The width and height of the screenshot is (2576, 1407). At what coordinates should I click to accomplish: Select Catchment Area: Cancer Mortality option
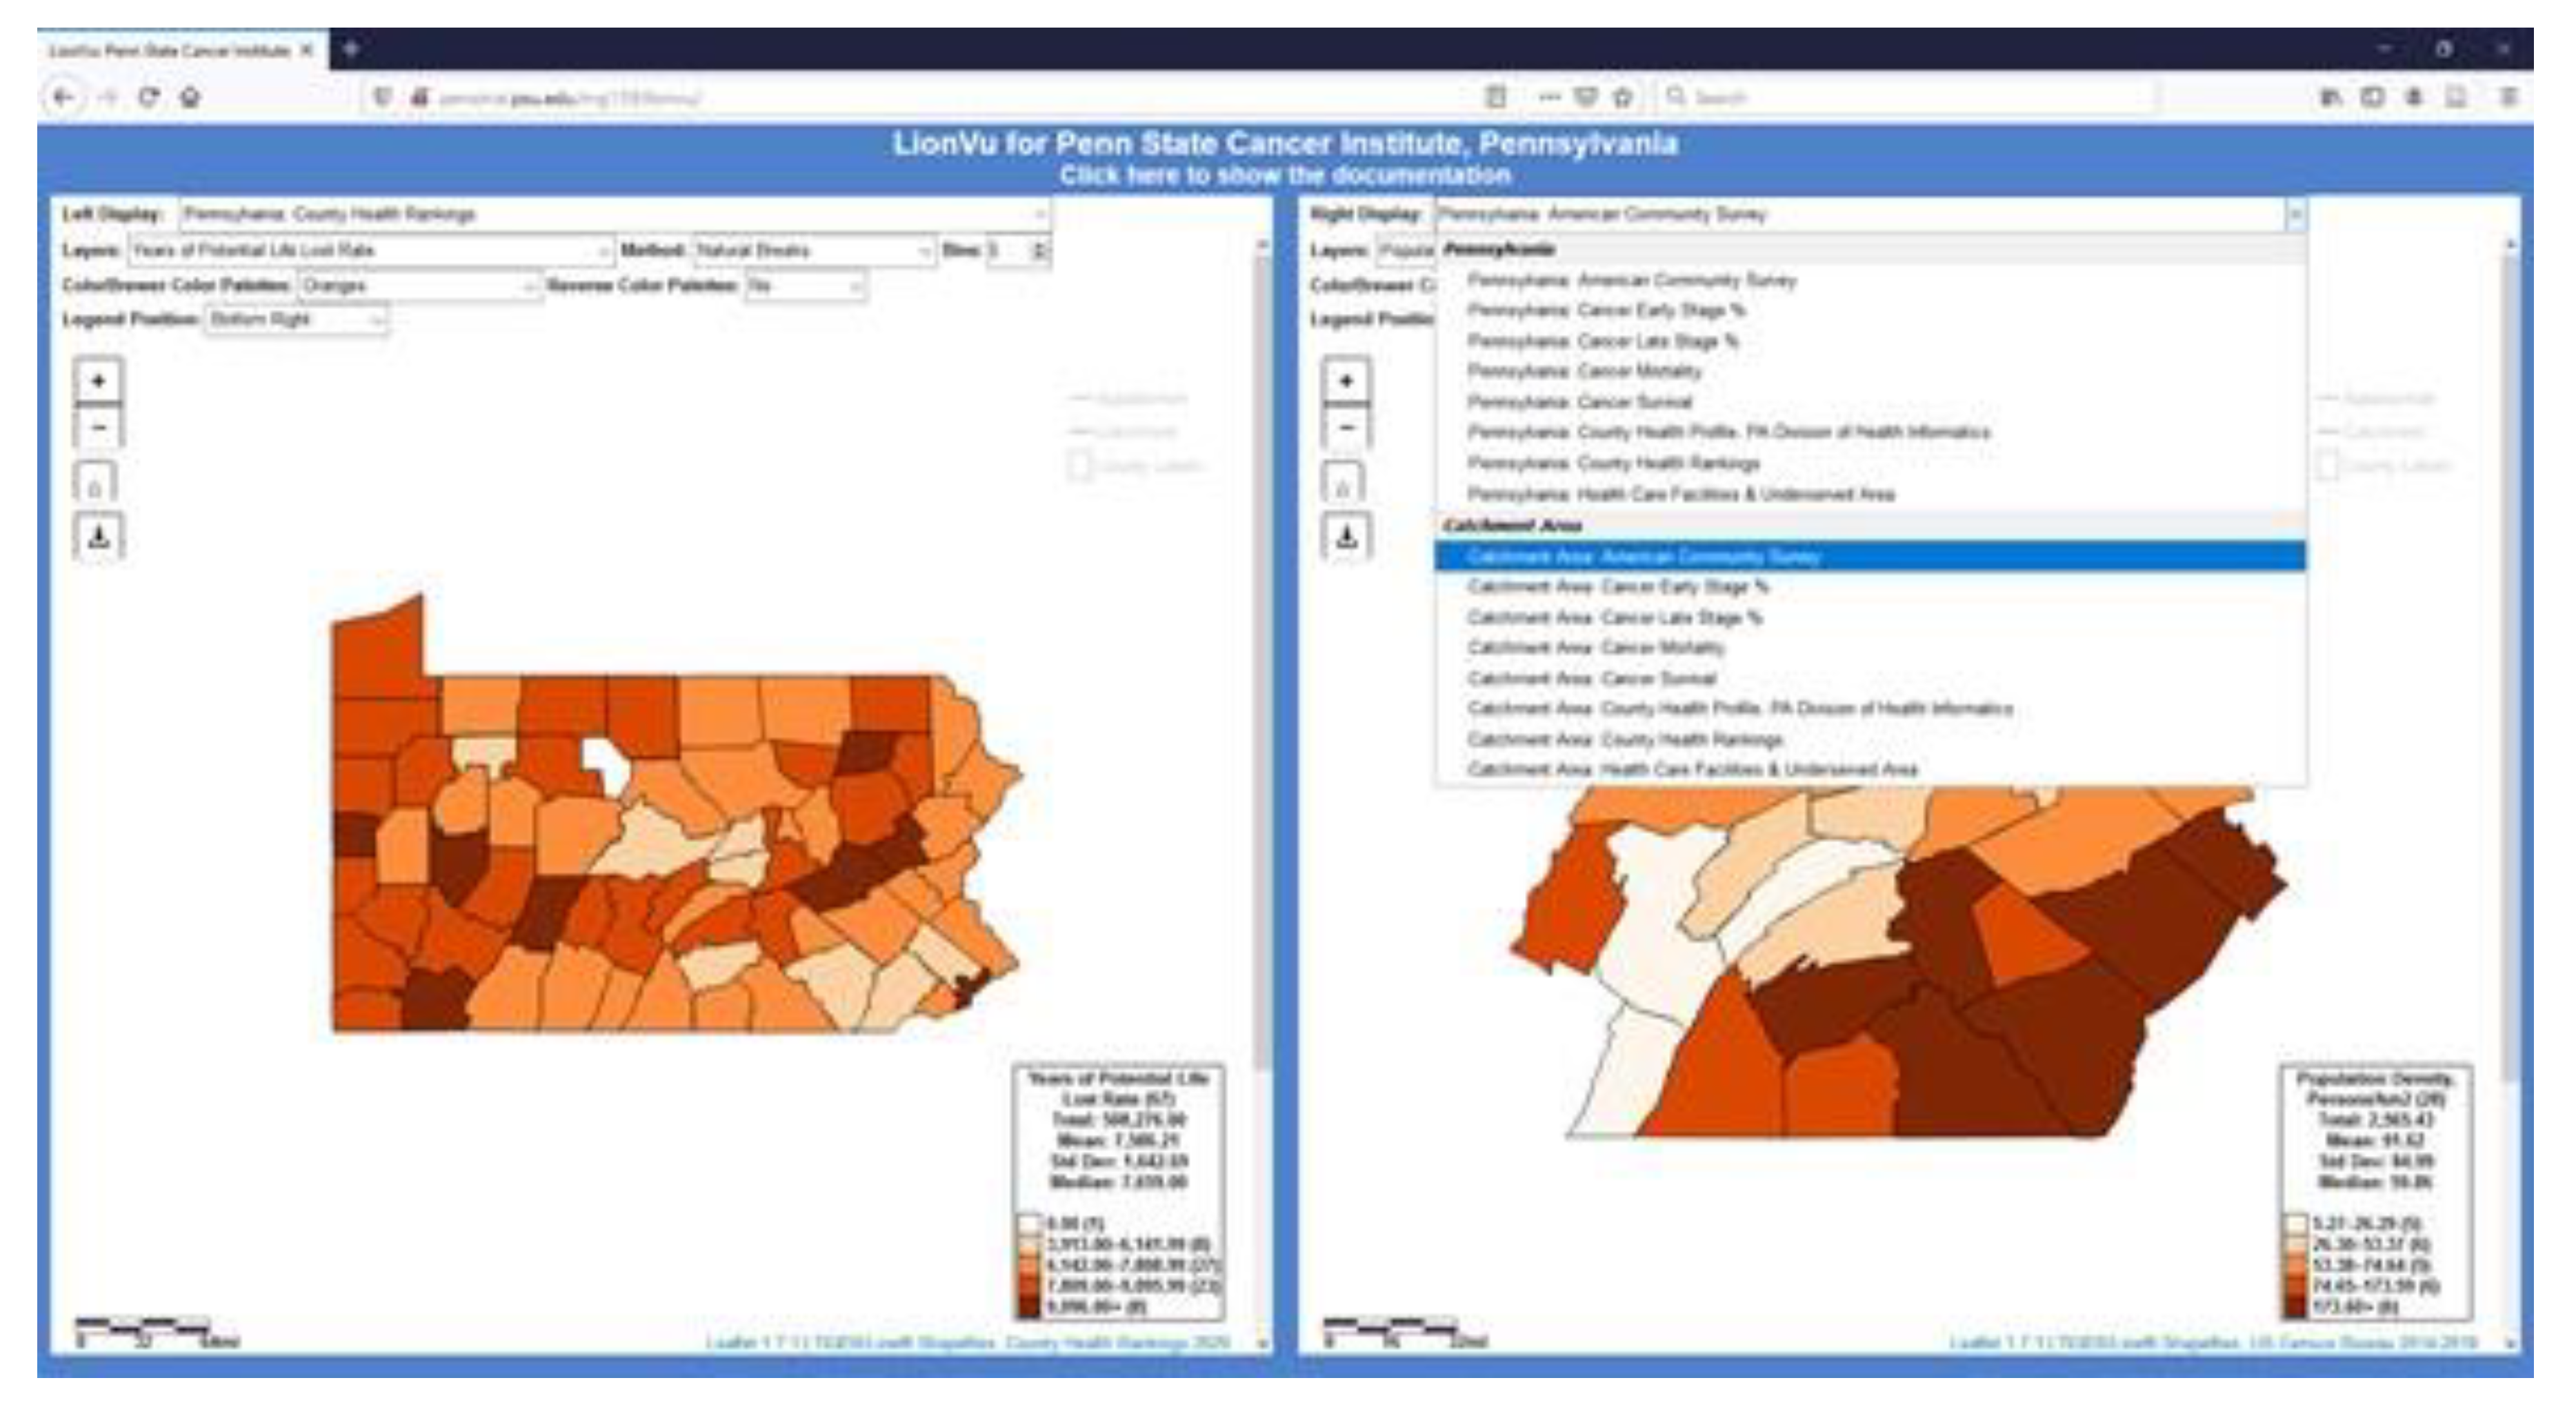[1596, 648]
